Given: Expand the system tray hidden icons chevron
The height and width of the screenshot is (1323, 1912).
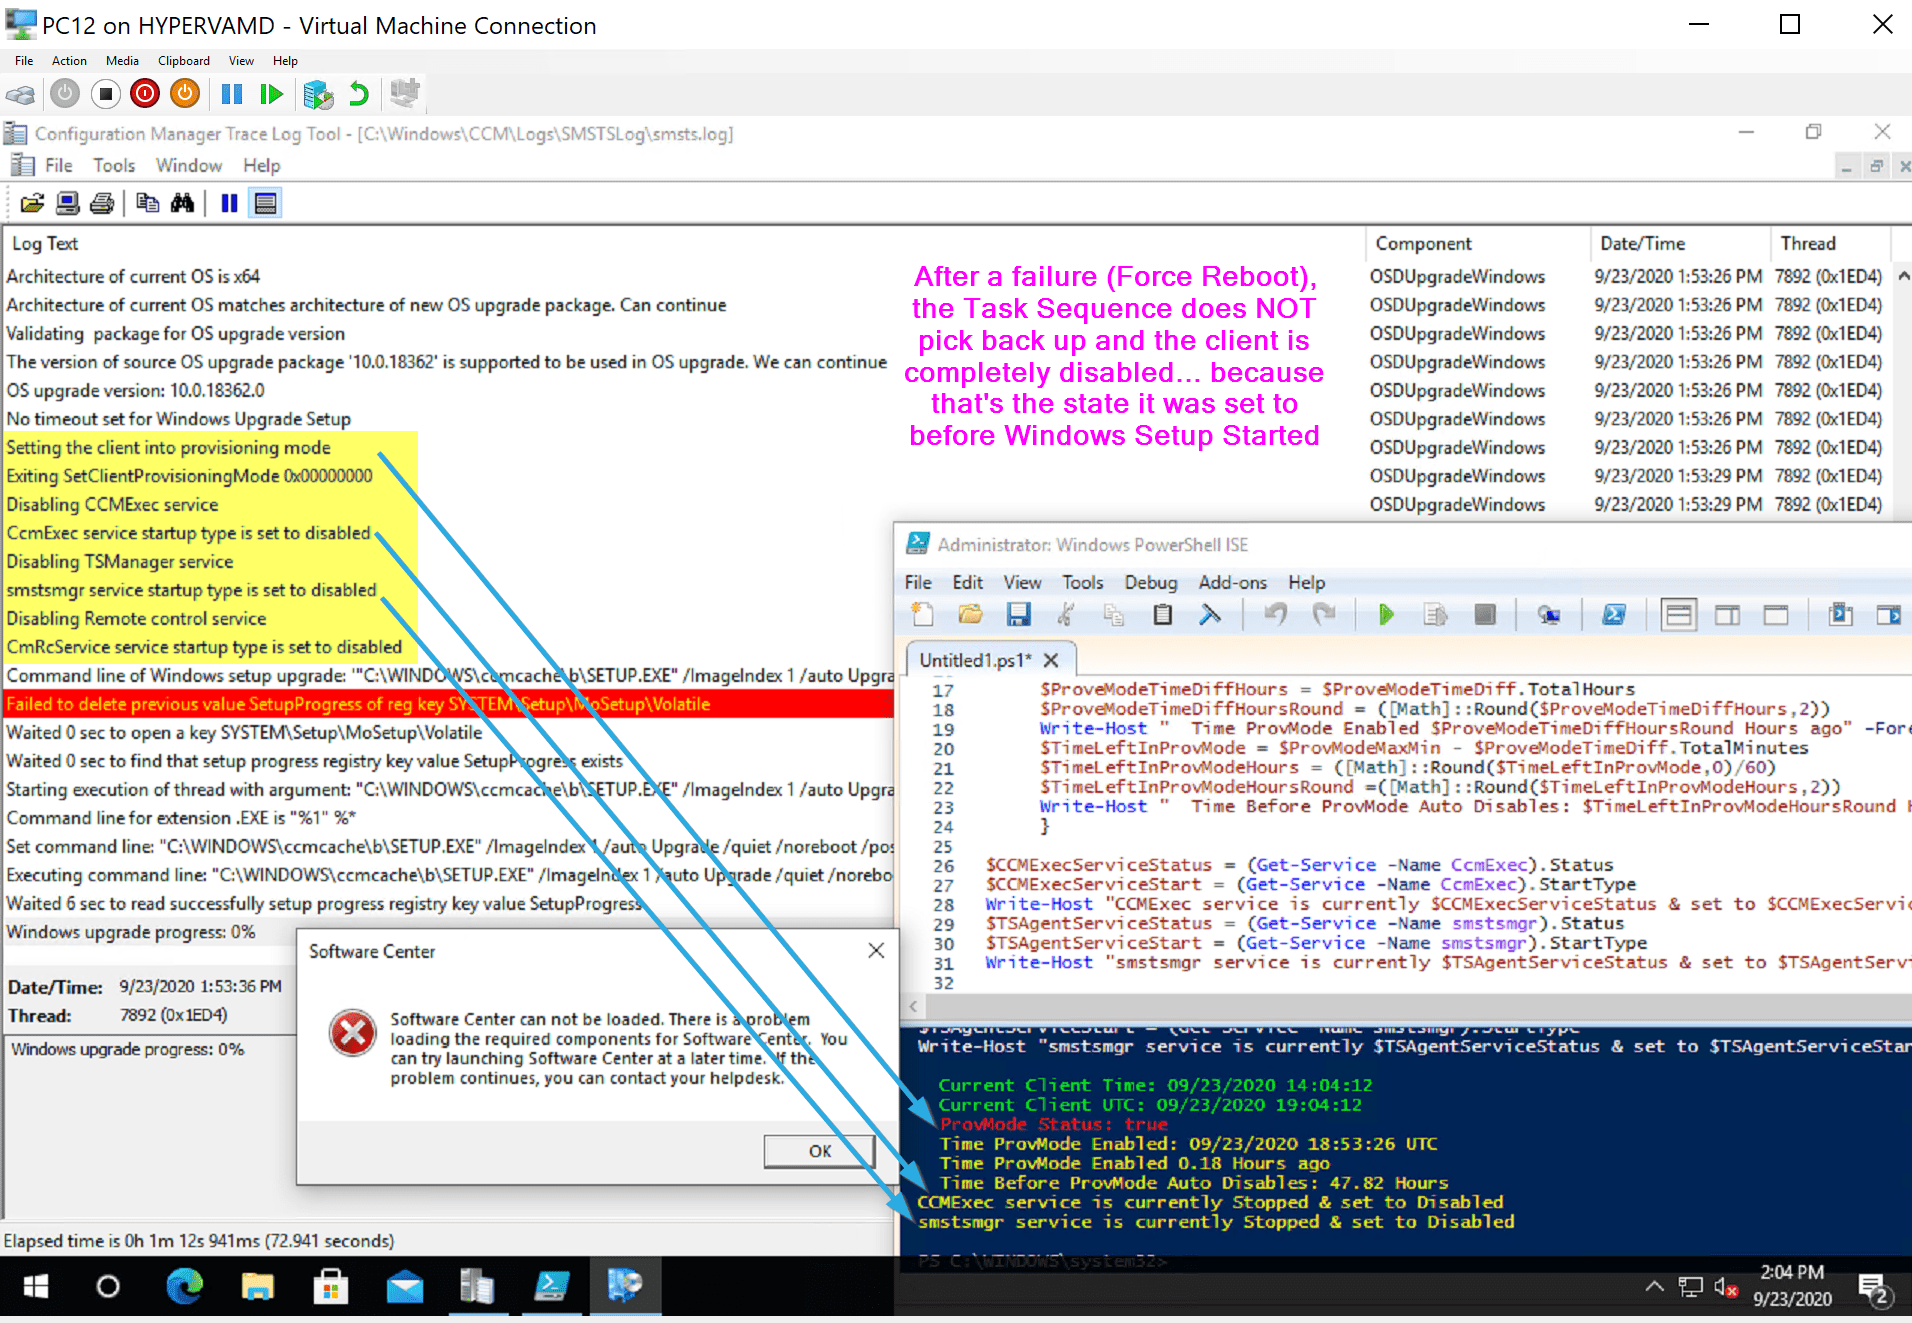Looking at the screenshot, I should (x=1654, y=1286).
